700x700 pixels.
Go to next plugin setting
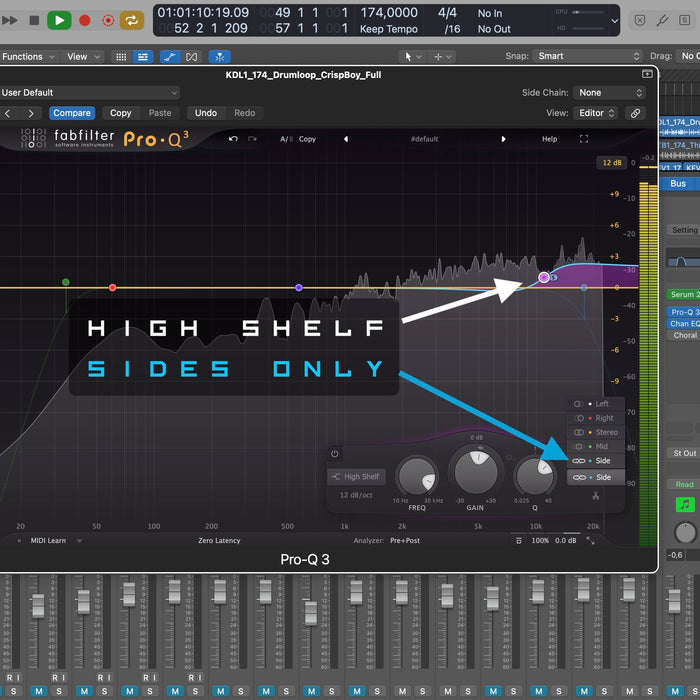31,113
